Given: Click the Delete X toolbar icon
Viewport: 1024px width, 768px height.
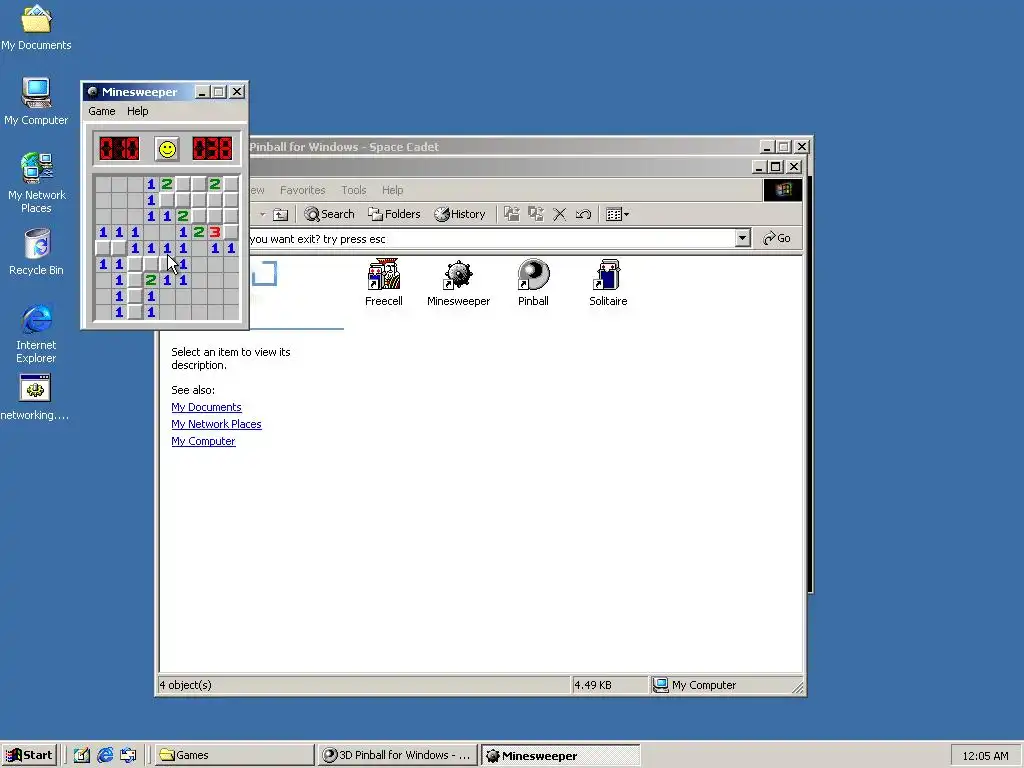Looking at the screenshot, I should click(560, 214).
